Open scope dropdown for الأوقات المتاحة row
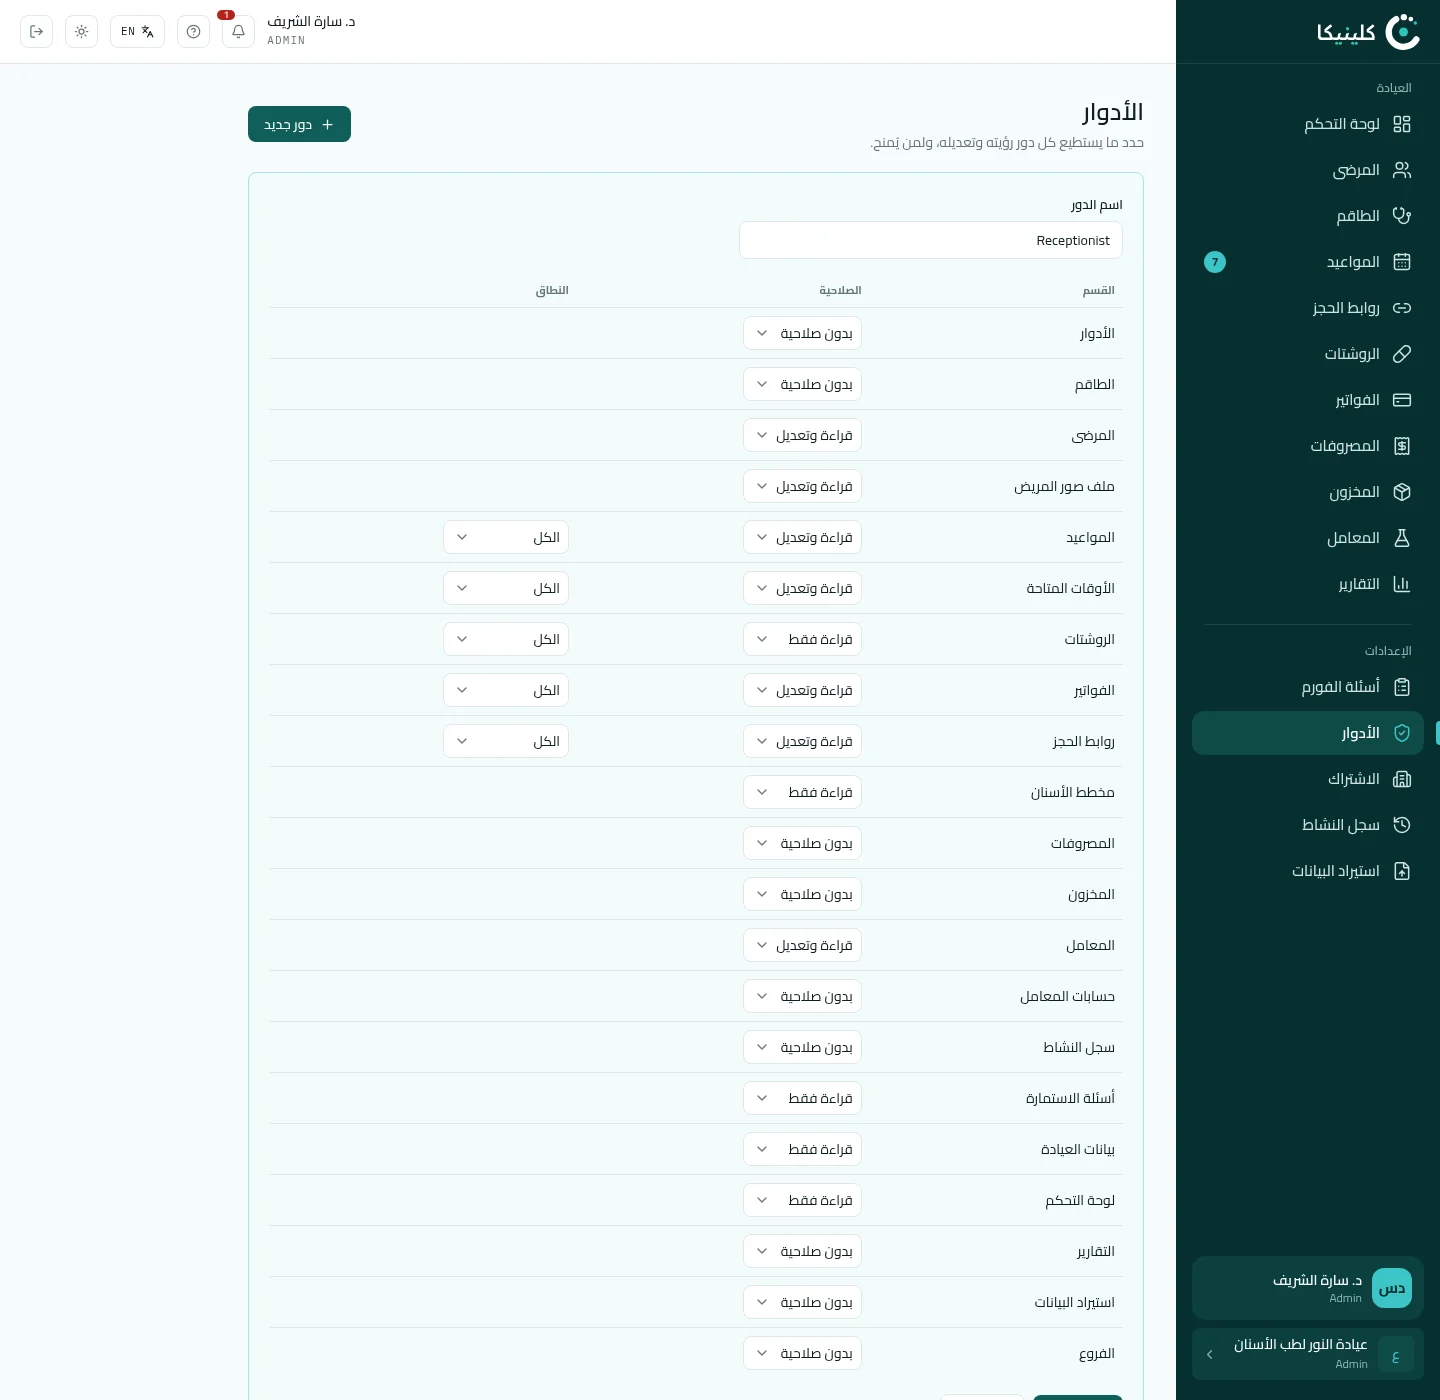The image size is (1440, 1400). coord(506,588)
